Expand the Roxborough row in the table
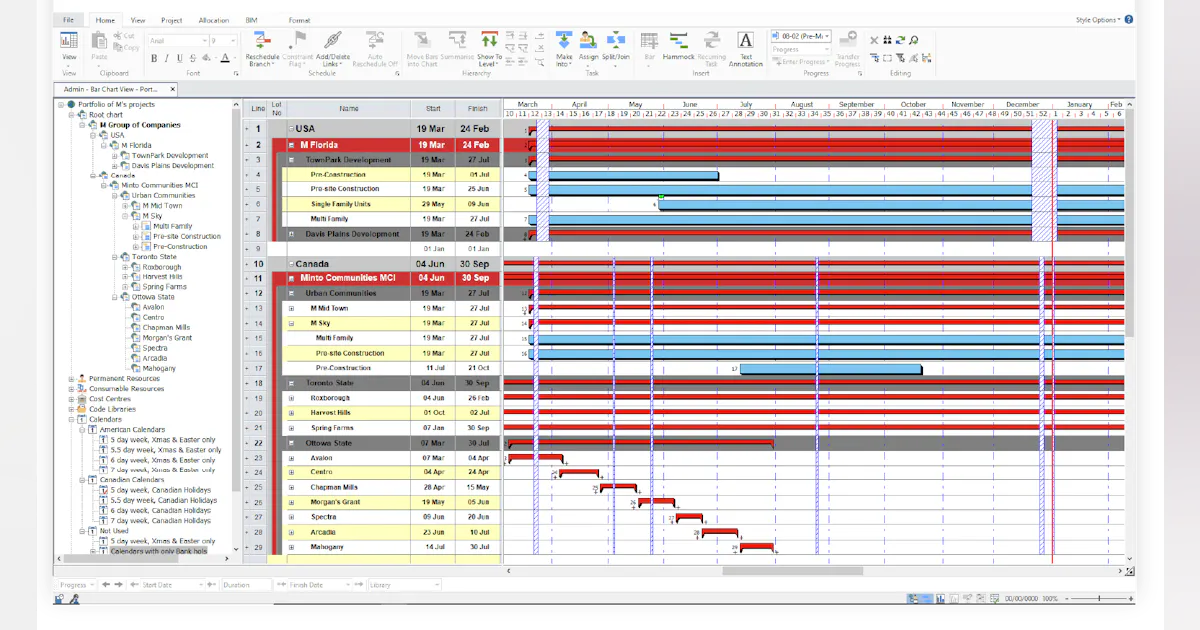The image size is (1200, 630). (x=291, y=398)
